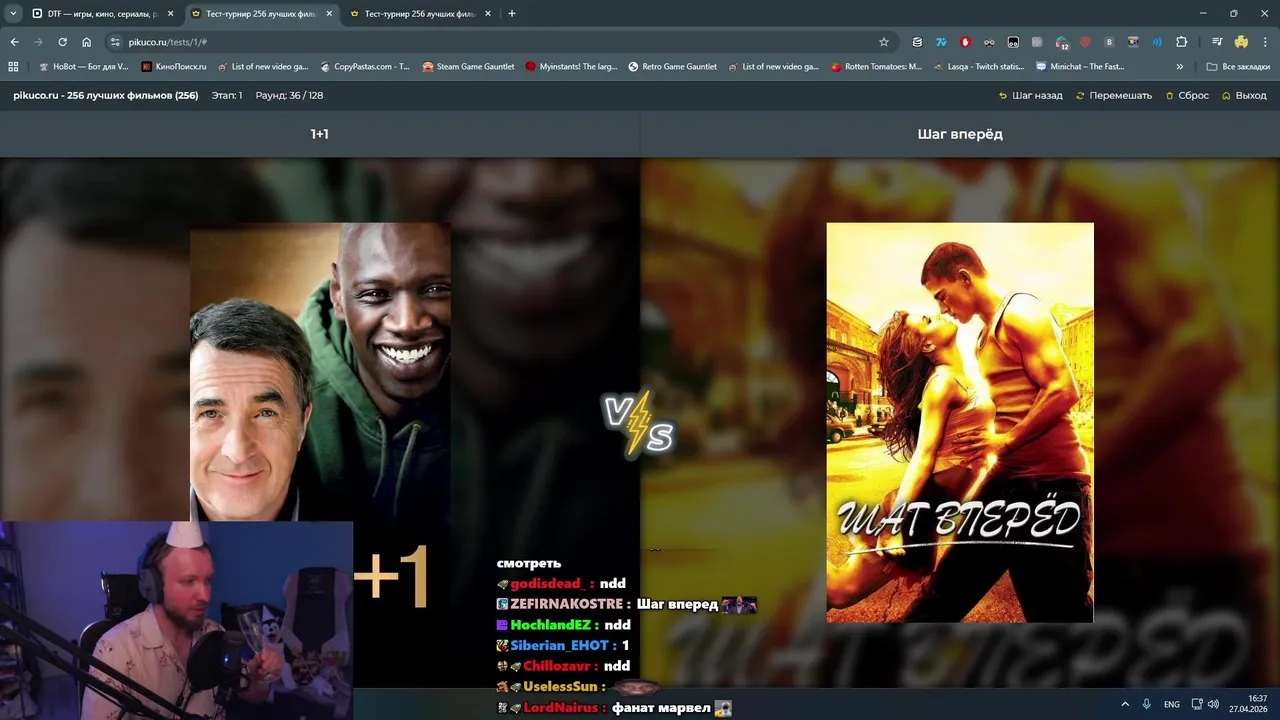Bookmark this page with the star
This screenshot has width=1280, height=720.
884,42
